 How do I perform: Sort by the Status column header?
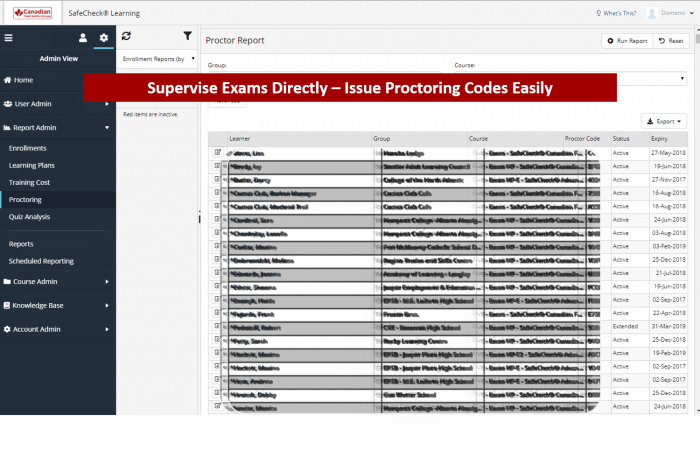[x=630, y=139]
